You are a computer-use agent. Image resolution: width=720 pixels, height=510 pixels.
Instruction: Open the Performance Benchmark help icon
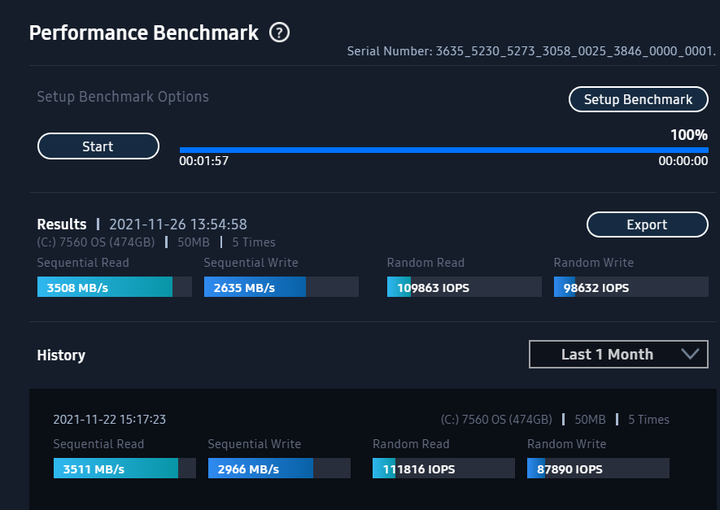(279, 33)
